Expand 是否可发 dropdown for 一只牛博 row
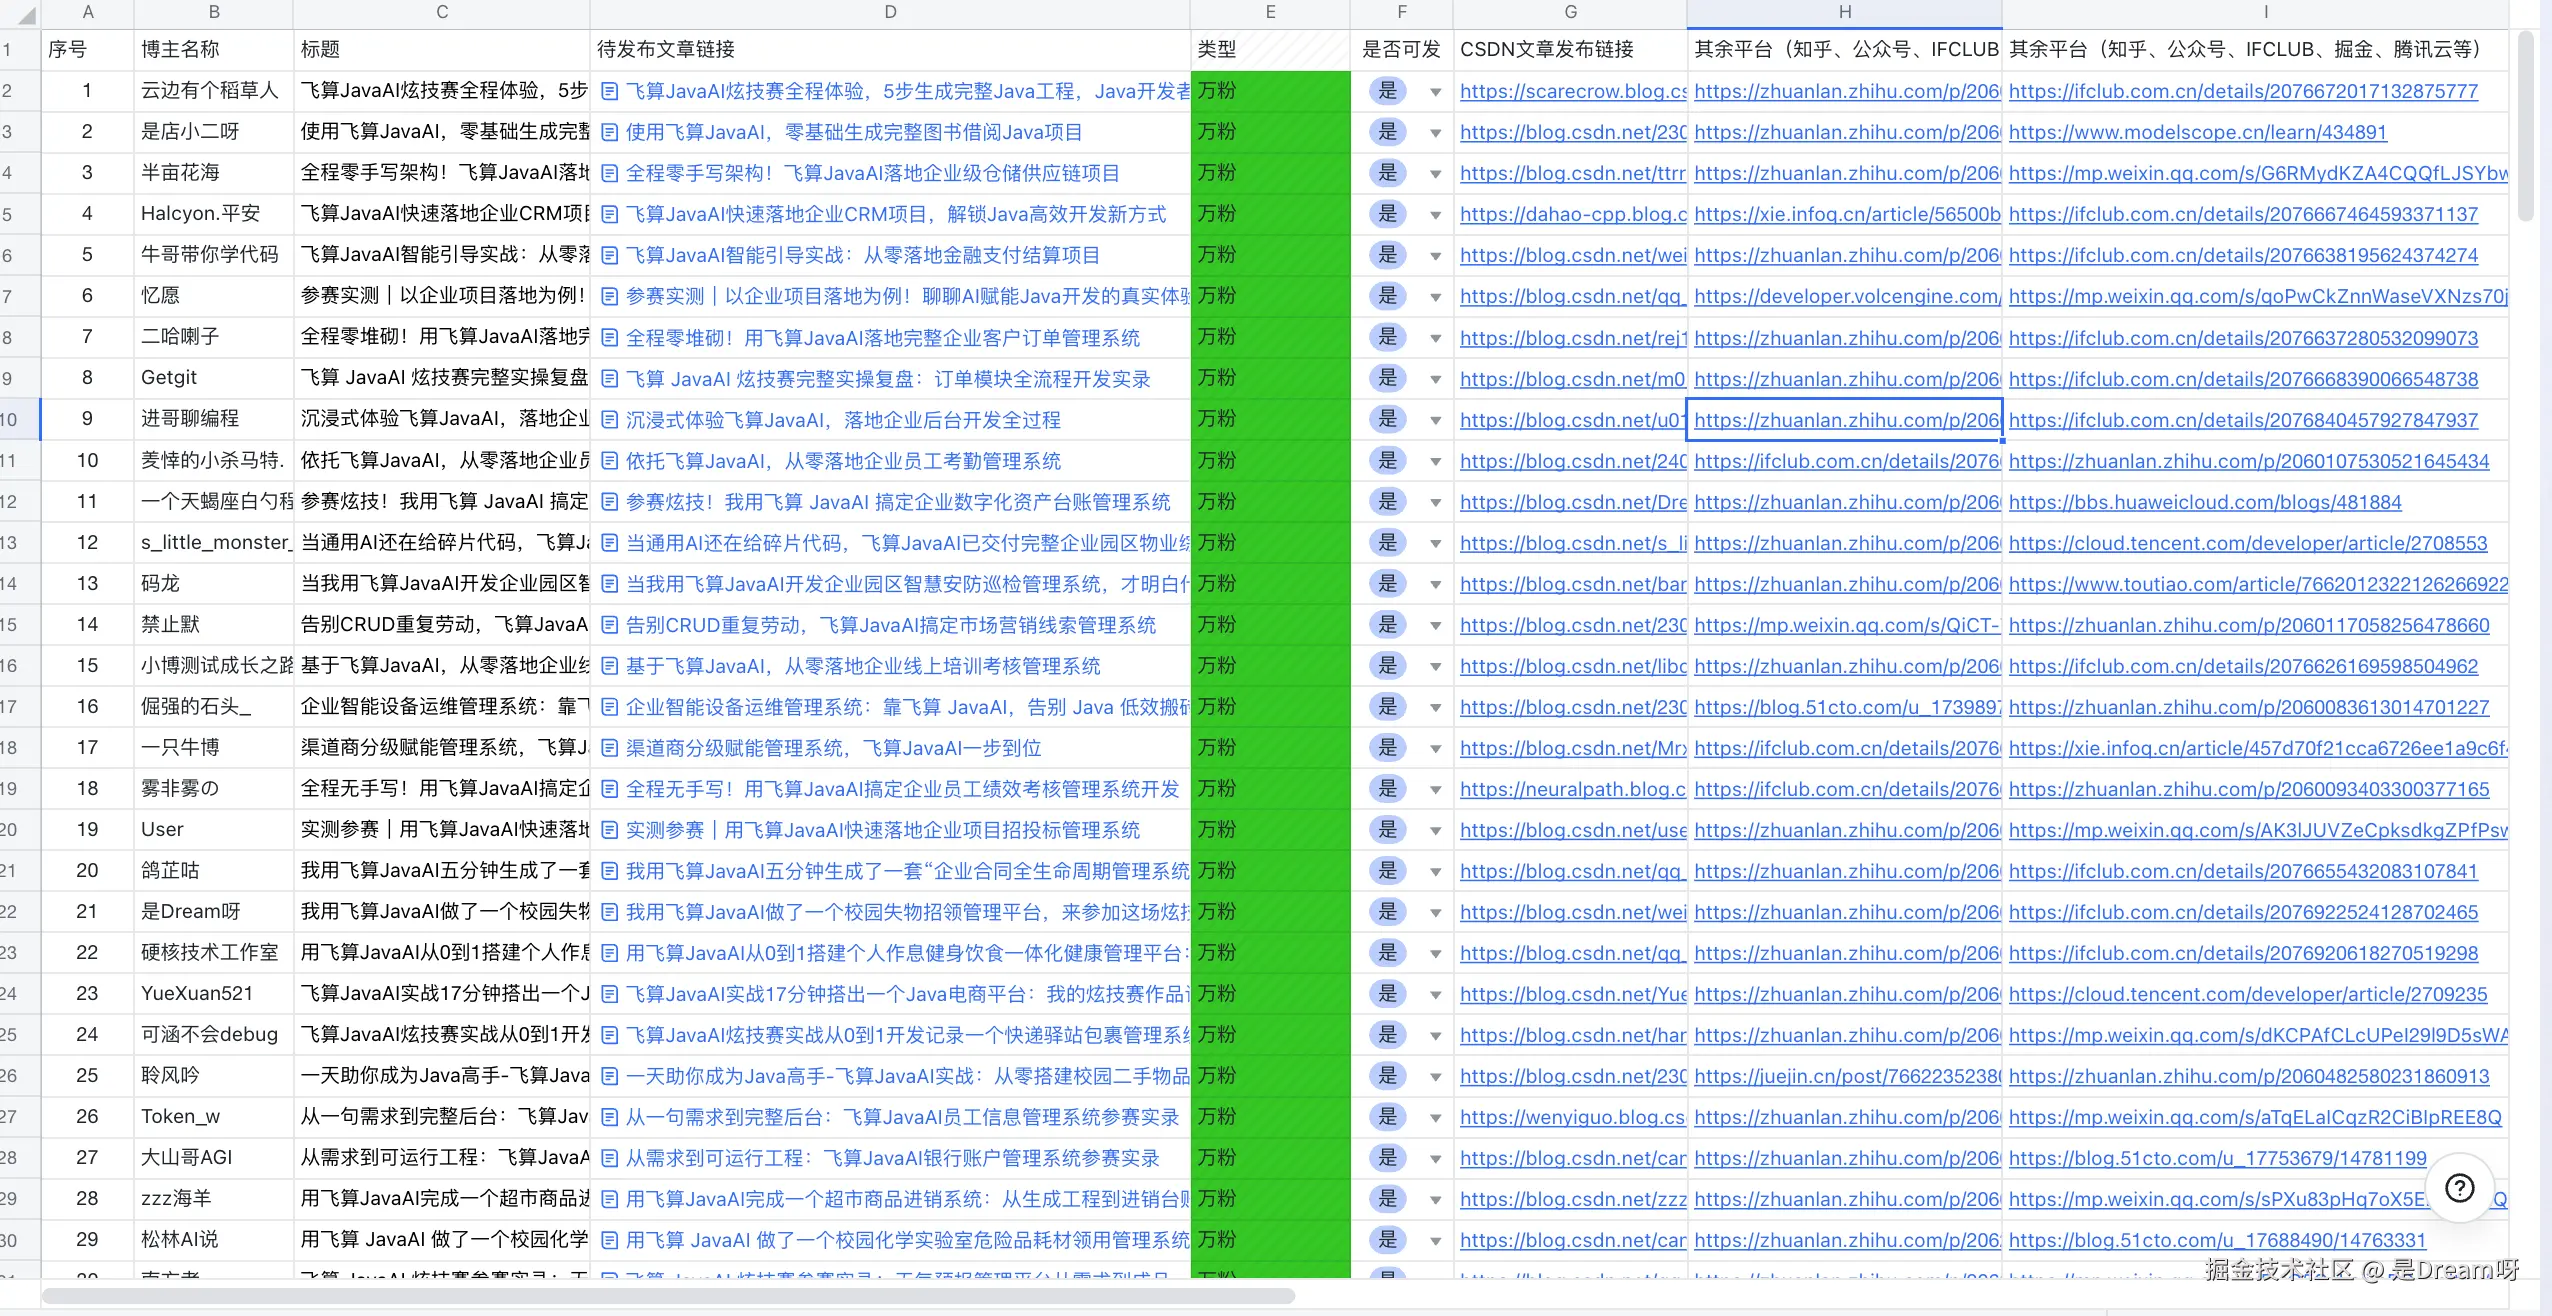 click(1435, 748)
